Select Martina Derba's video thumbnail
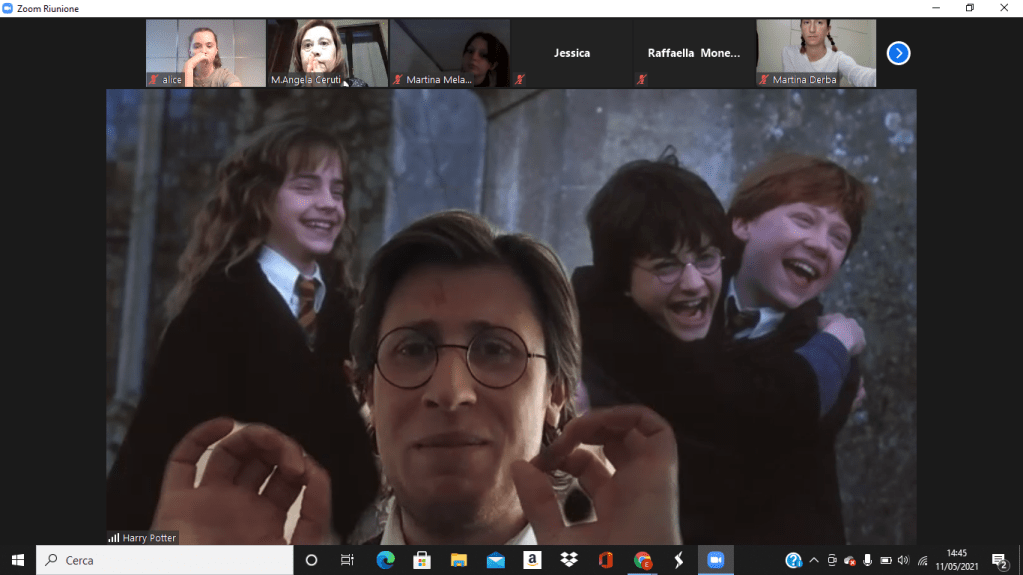 click(816, 53)
